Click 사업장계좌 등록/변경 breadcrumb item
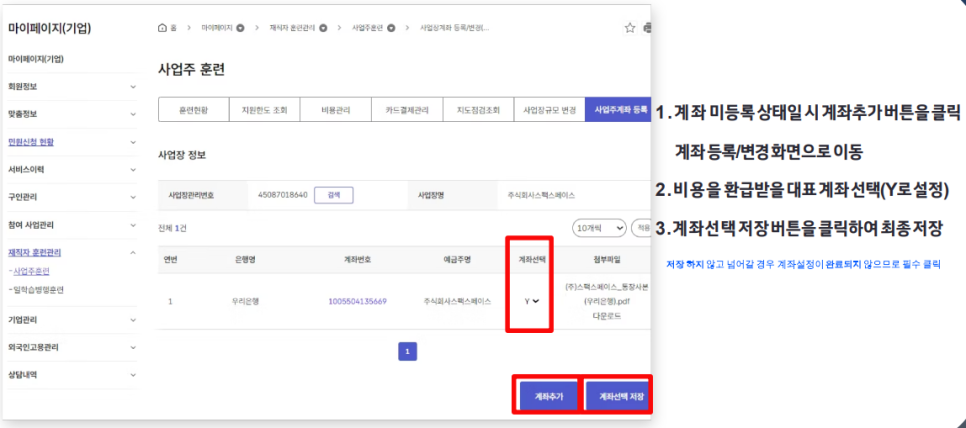The height and width of the screenshot is (428, 966). click(455, 28)
